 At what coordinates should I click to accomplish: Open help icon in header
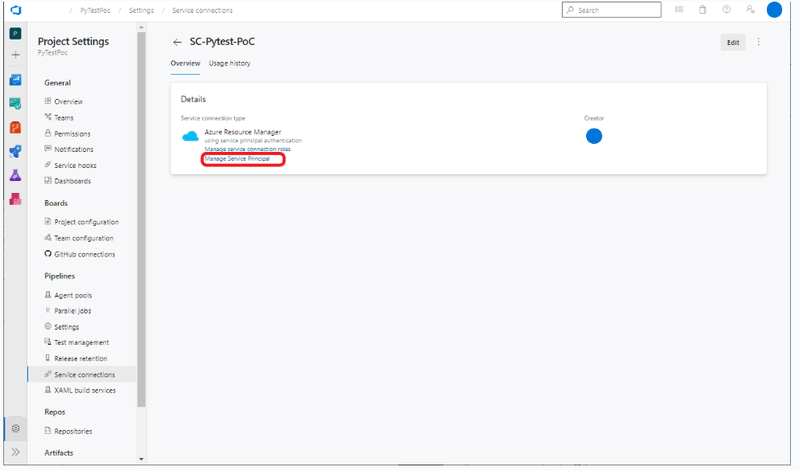727,10
